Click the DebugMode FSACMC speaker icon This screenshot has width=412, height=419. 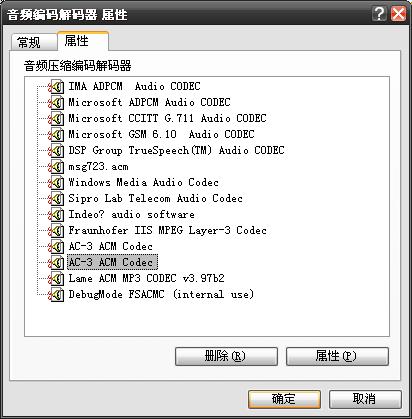(56, 295)
